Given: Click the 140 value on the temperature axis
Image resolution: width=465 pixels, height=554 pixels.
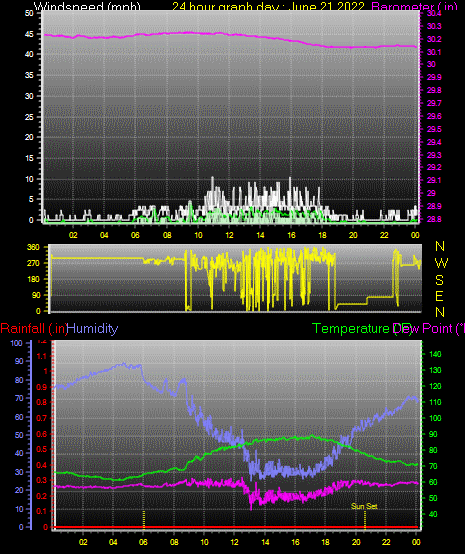Looking at the screenshot, I should 435,354.
